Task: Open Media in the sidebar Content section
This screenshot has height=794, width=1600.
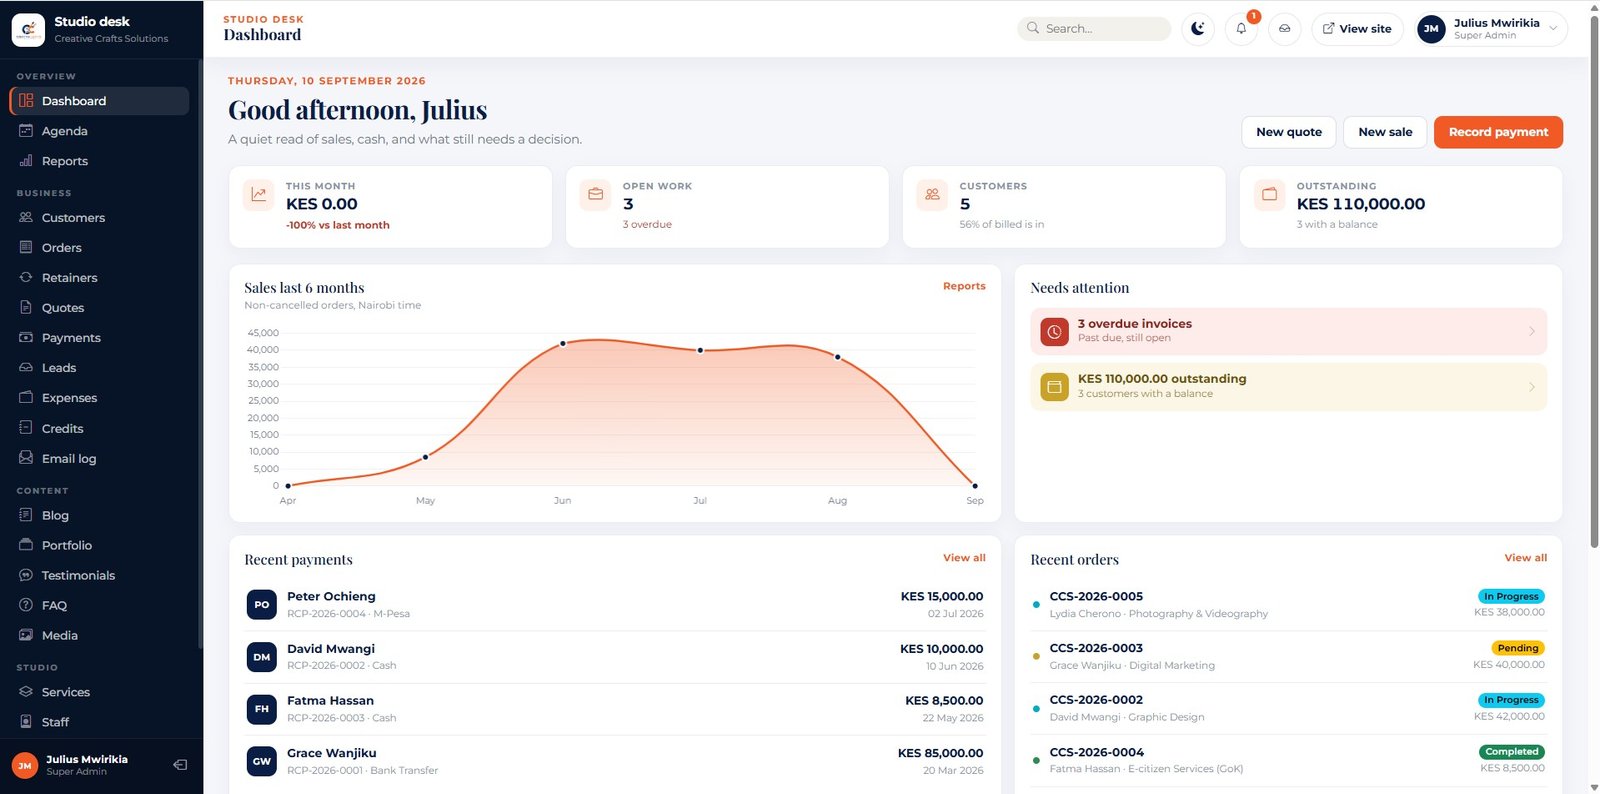Action: click(99, 636)
